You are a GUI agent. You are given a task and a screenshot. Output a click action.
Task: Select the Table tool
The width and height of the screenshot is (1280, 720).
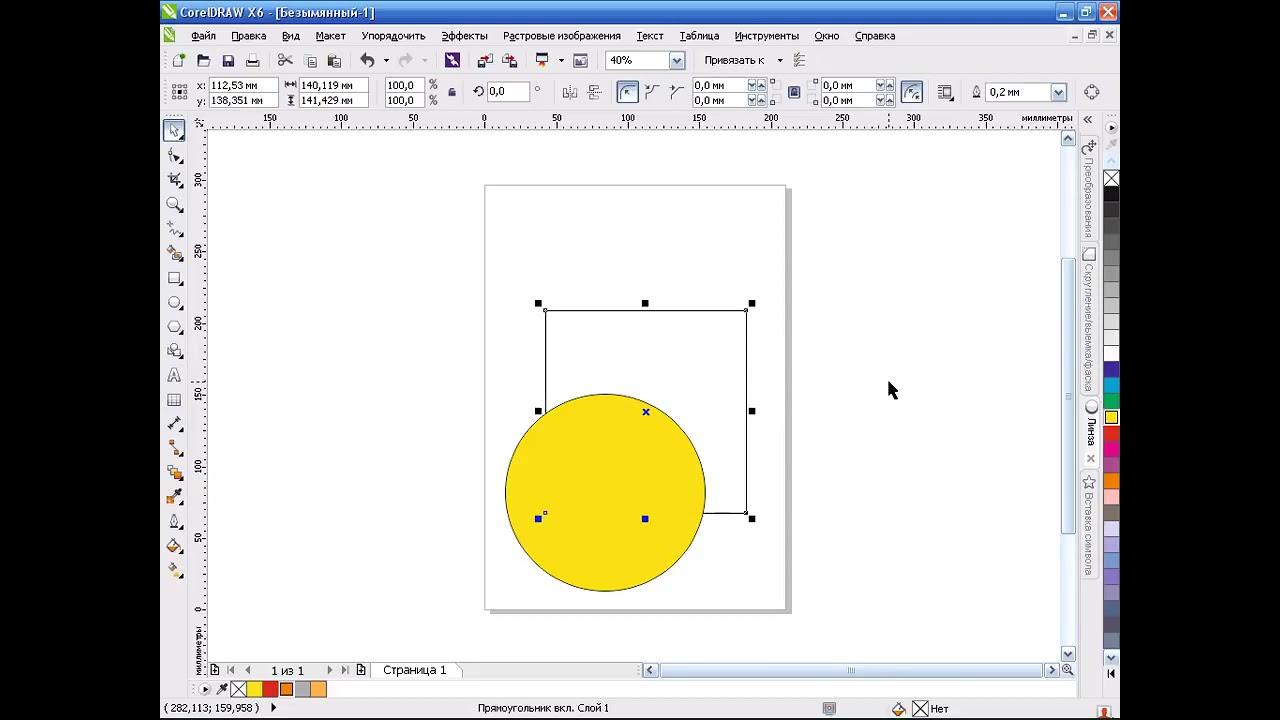coord(175,400)
